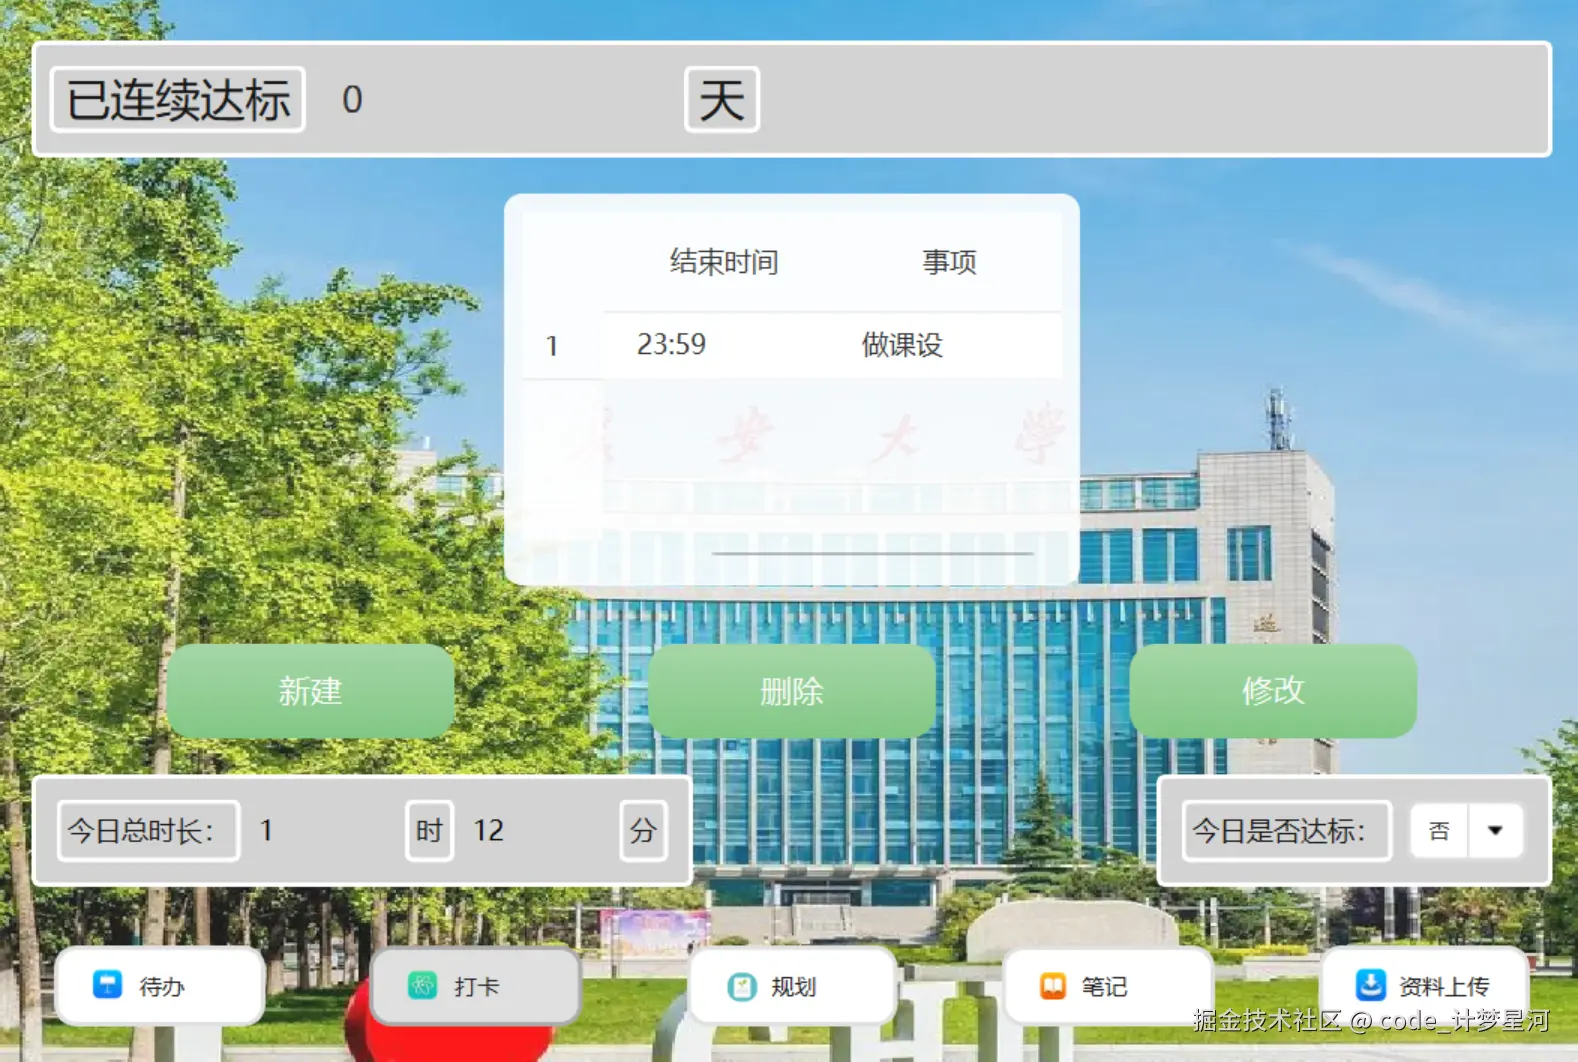1578x1062 pixels.
Task: Expand the 今日是否达标 dropdown arrow
Action: point(1495,830)
